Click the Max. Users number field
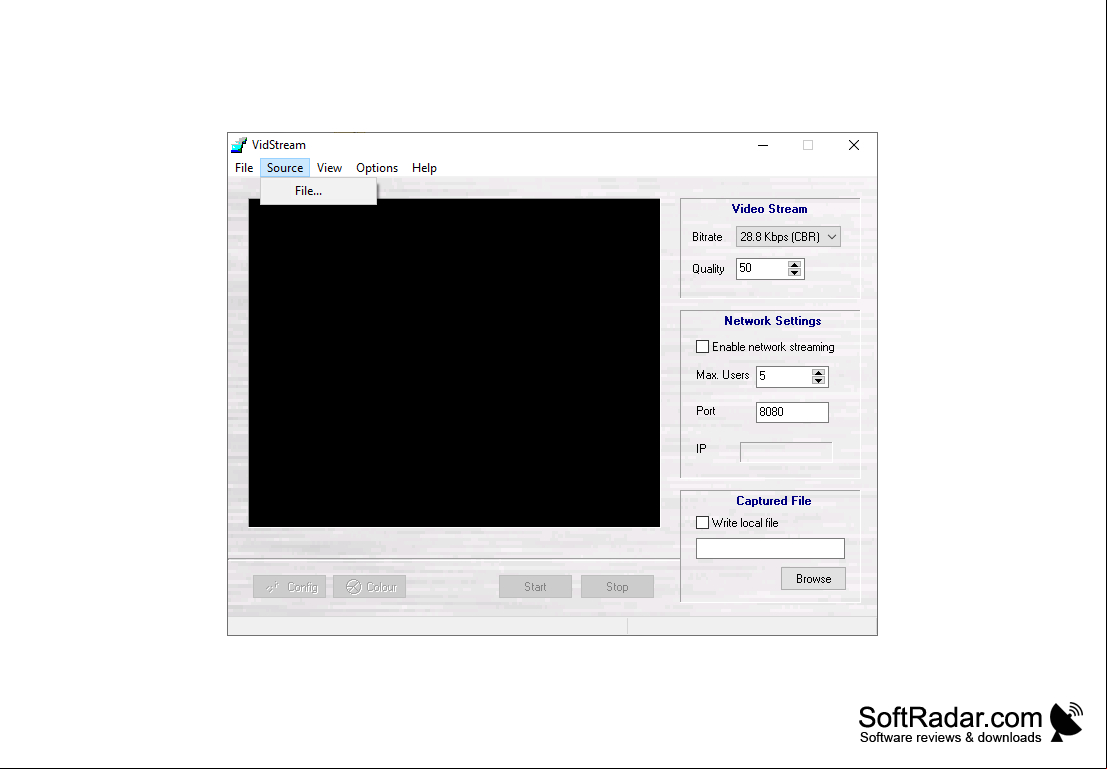This screenshot has width=1107, height=769. point(784,376)
